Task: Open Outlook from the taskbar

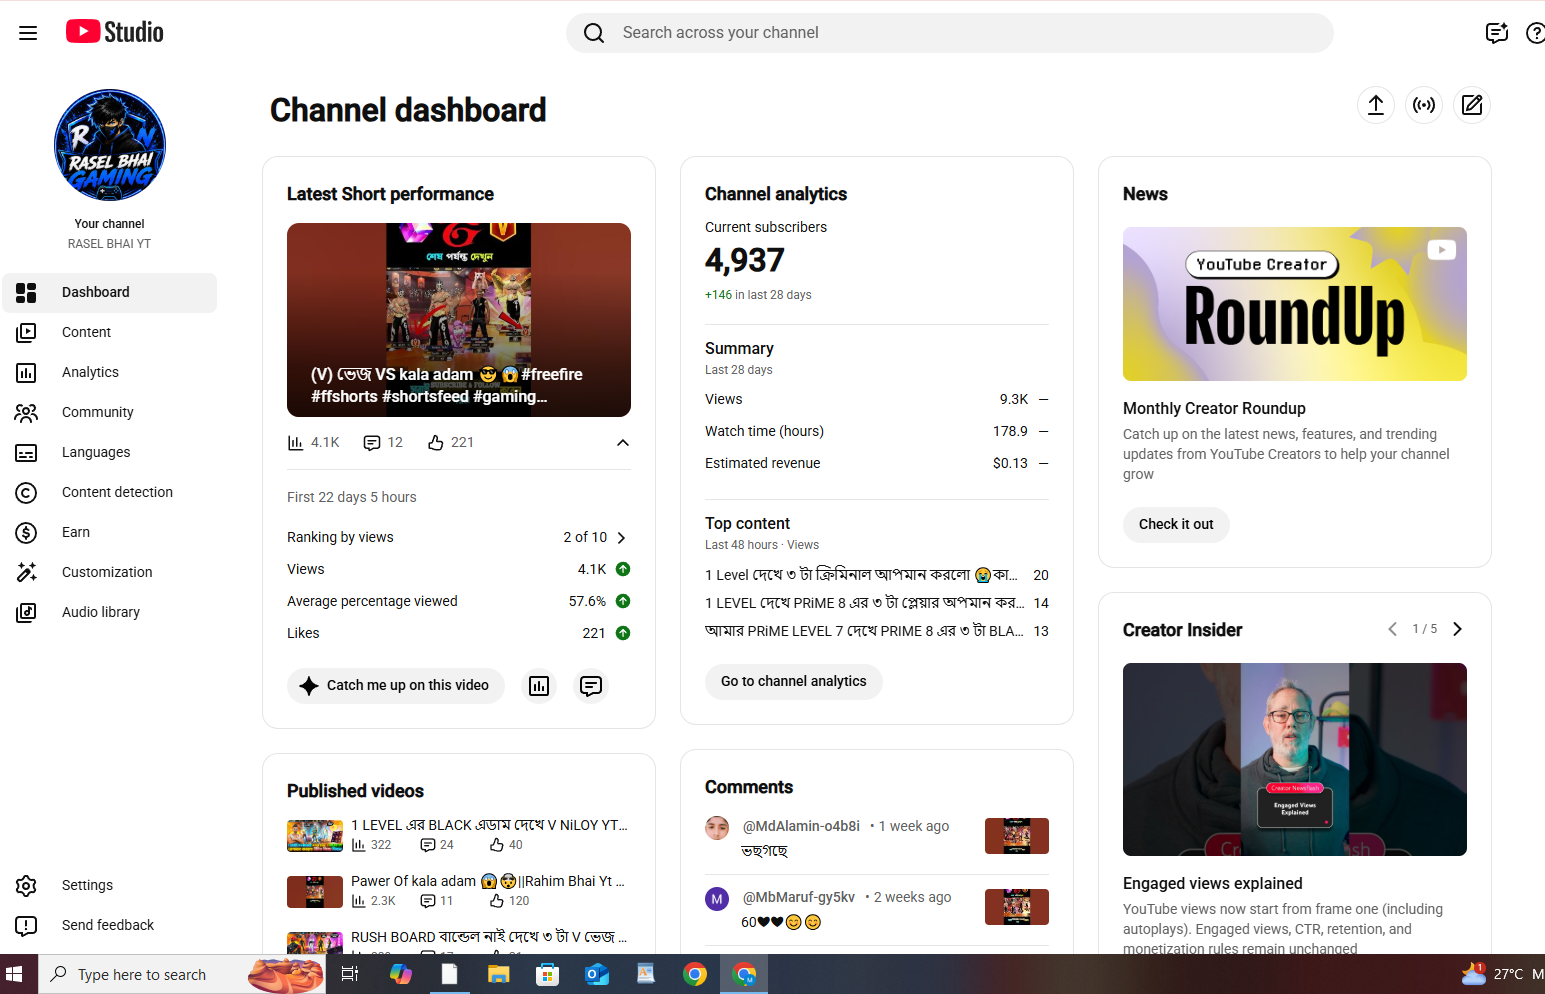Action: tap(597, 974)
